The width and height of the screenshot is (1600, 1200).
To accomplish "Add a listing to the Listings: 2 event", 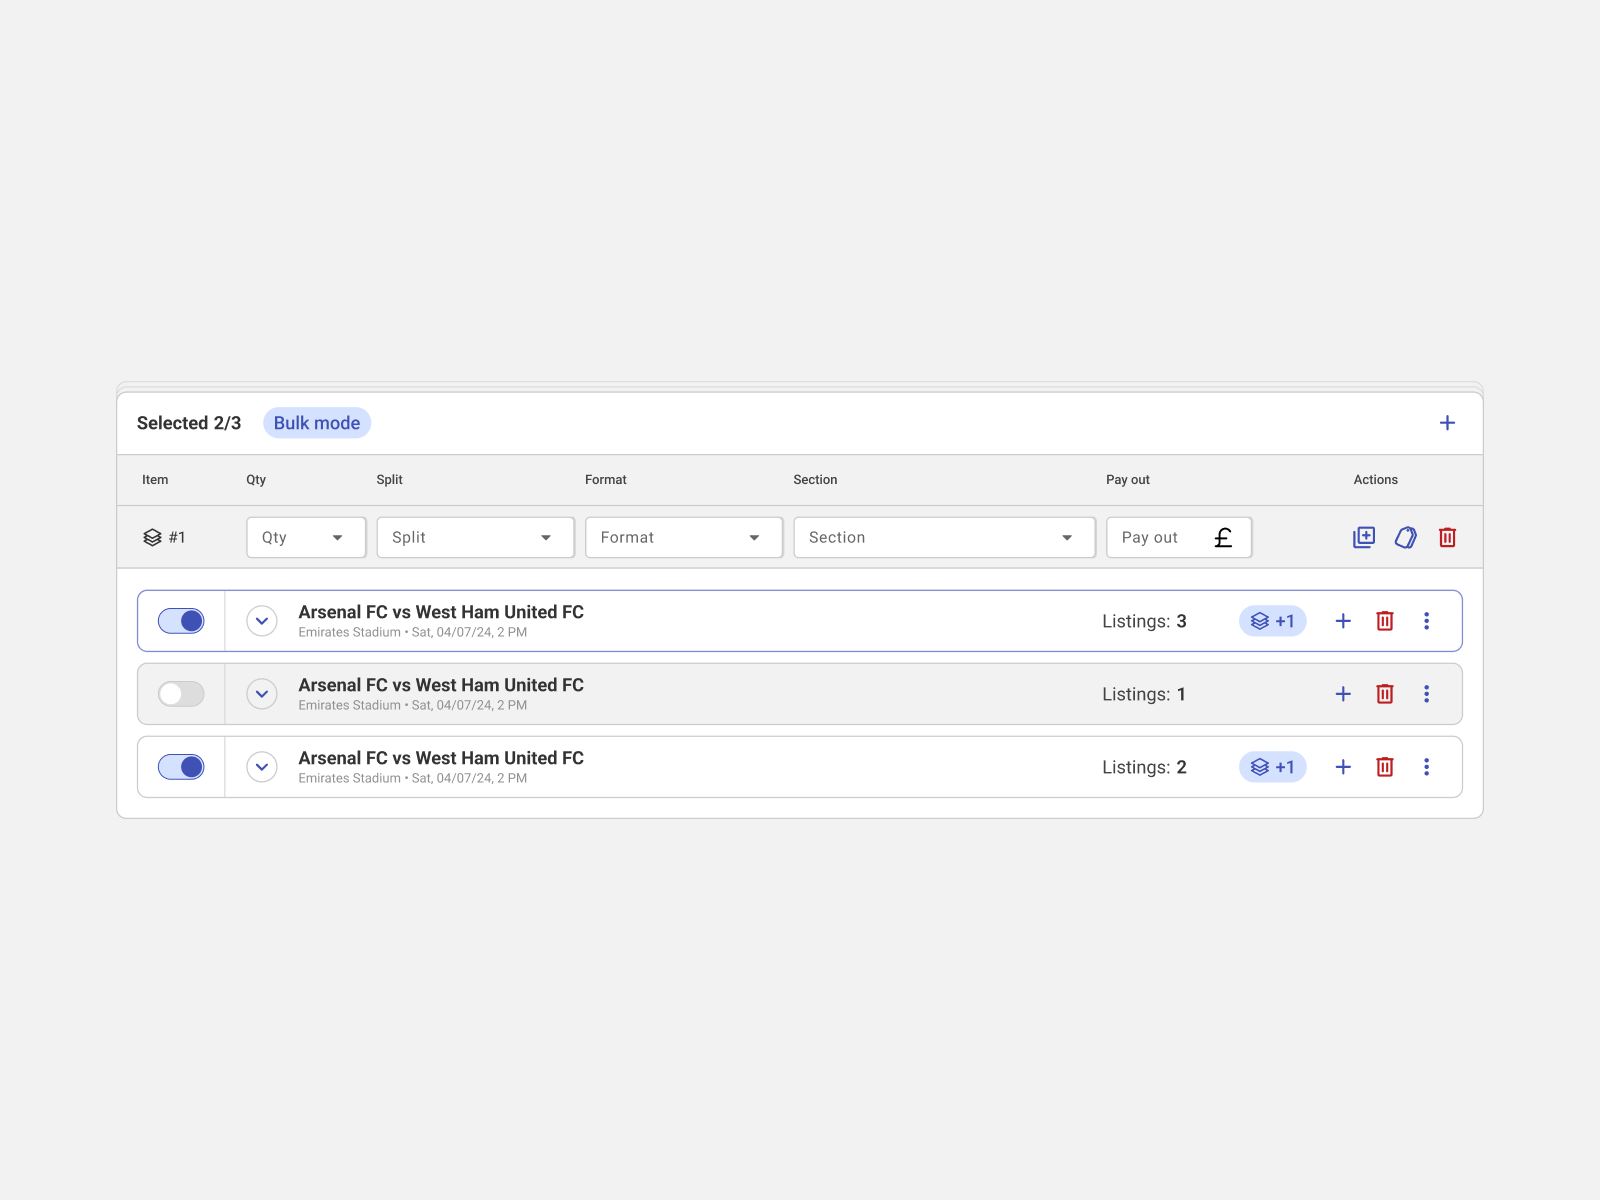I will tap(1343, 767).
